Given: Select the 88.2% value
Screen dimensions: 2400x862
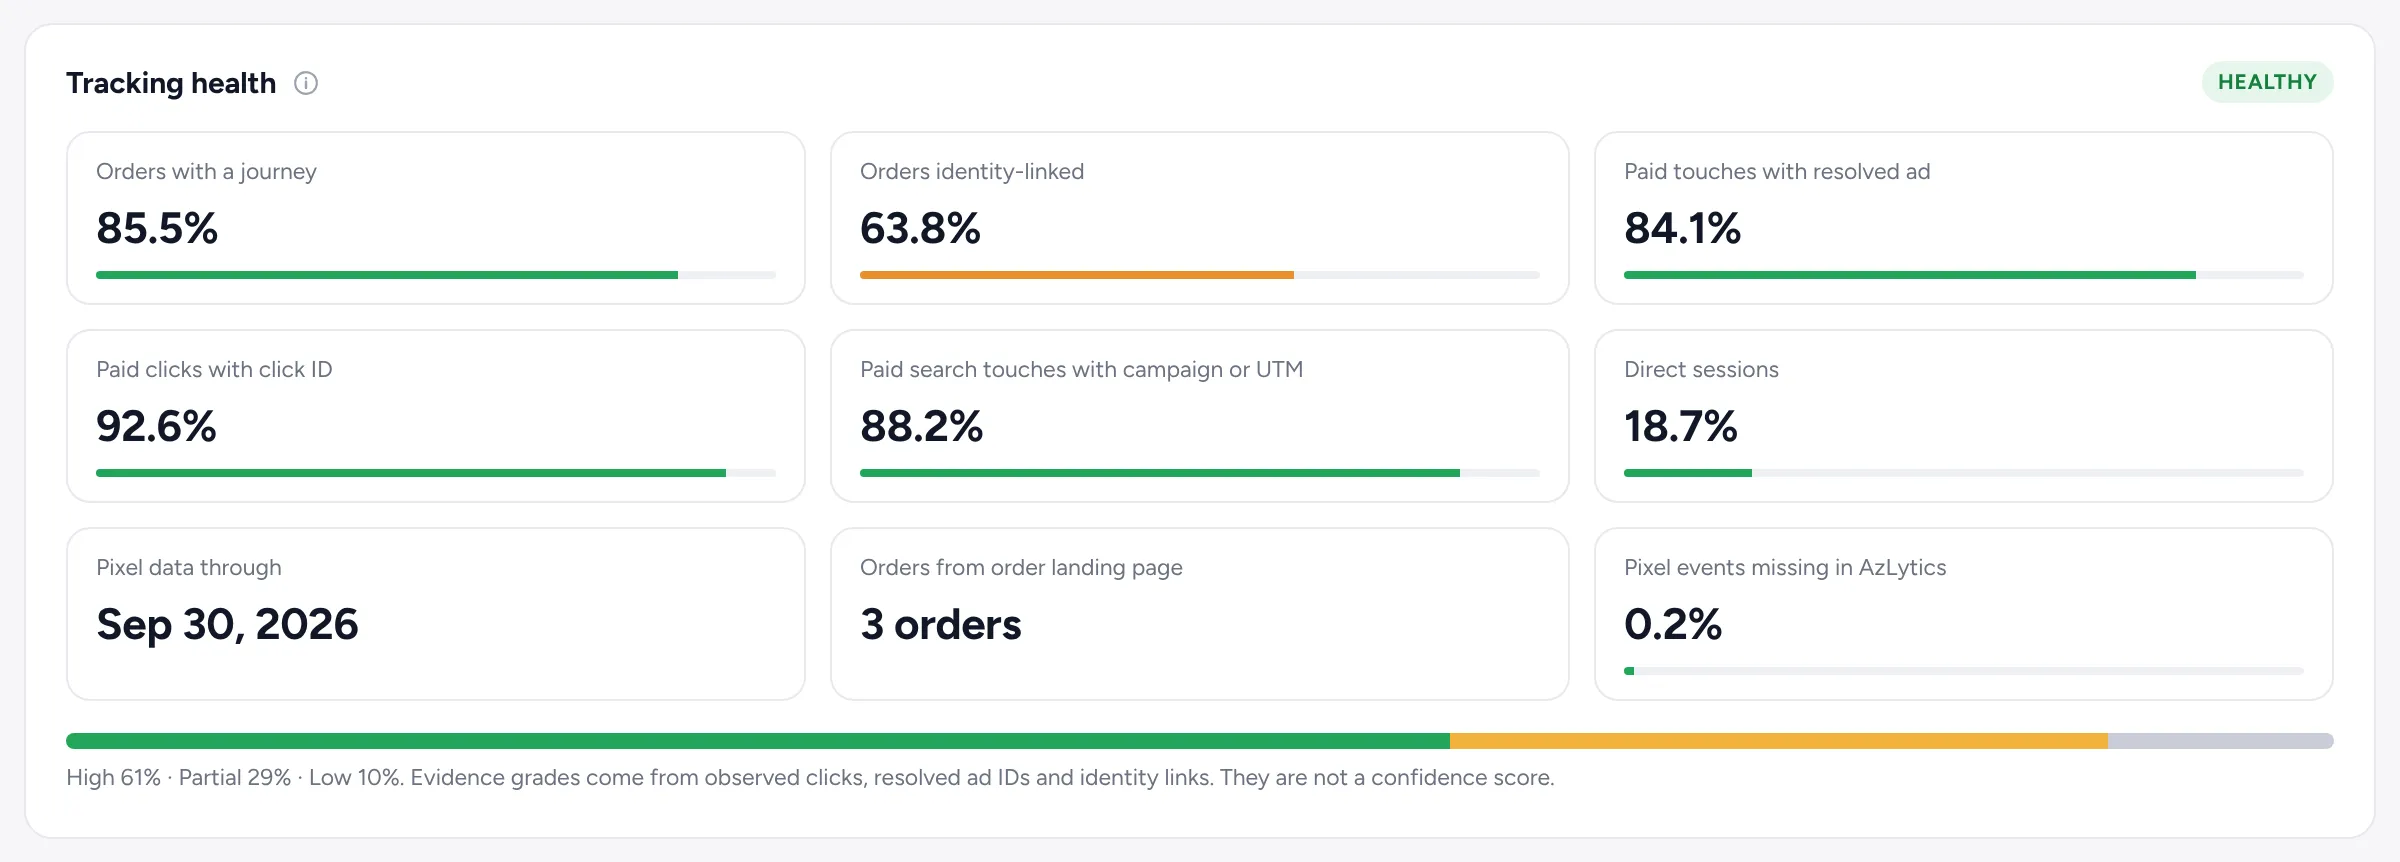Looking at the screenshot, I should [921, 426].
